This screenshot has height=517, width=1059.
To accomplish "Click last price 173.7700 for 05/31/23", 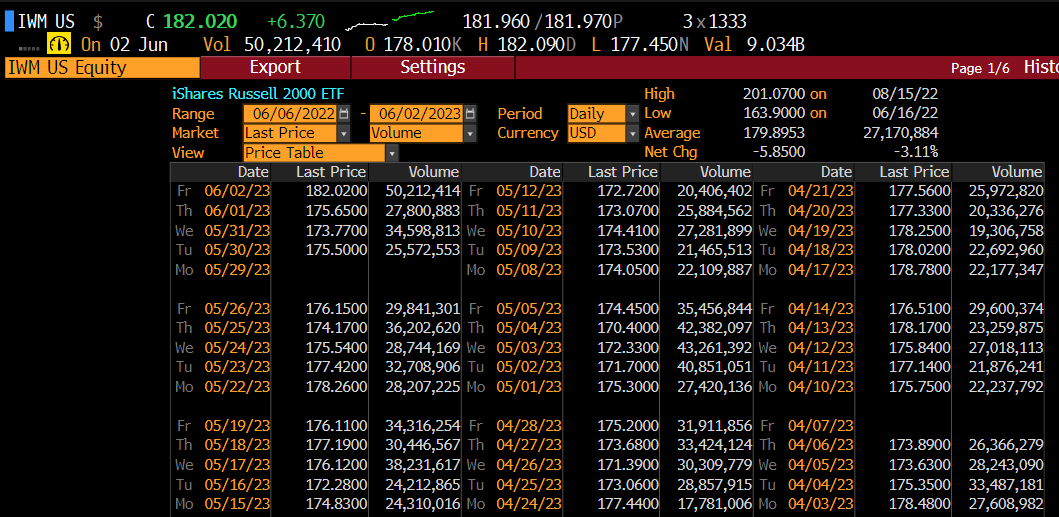I will click(336, 230).
